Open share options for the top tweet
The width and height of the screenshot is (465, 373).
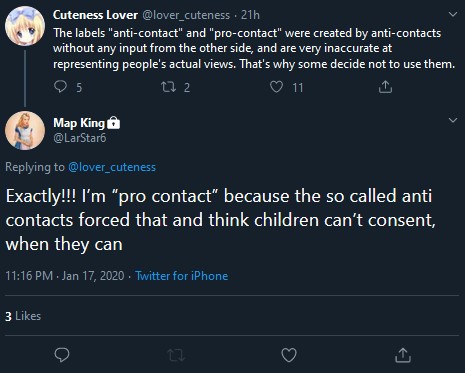[x=385, y=87]
